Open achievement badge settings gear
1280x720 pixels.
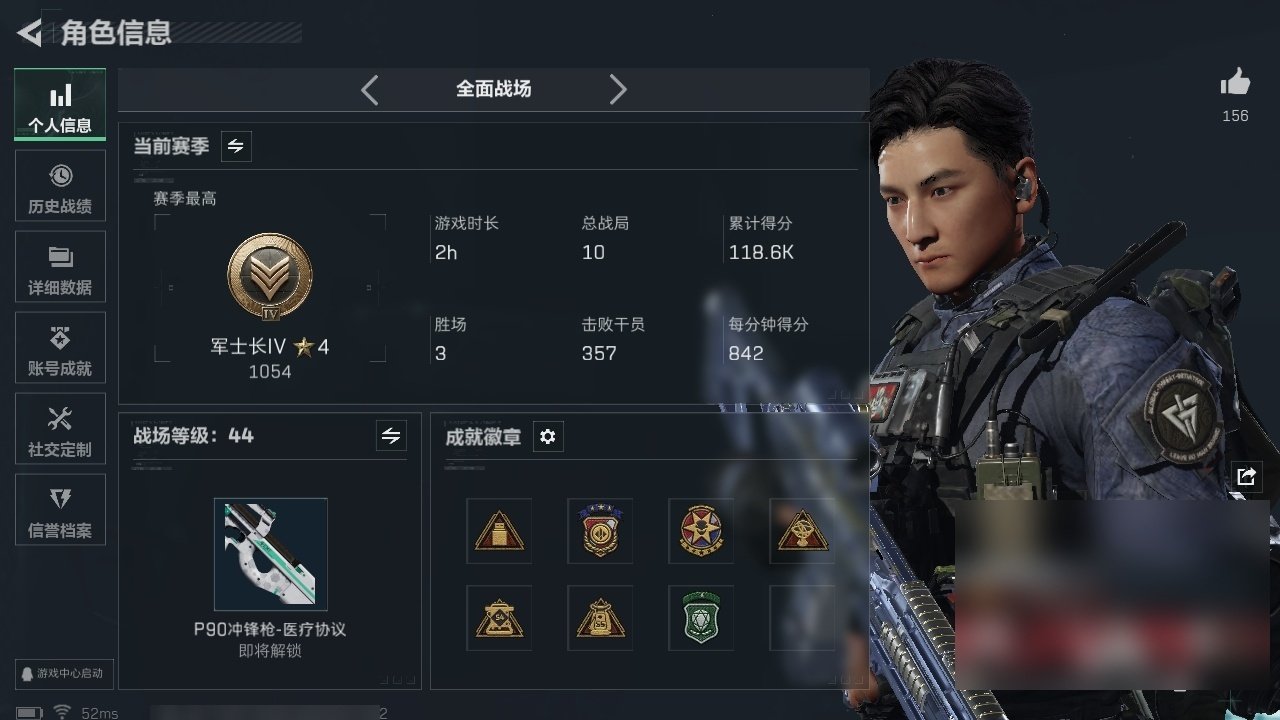point(547,437)
